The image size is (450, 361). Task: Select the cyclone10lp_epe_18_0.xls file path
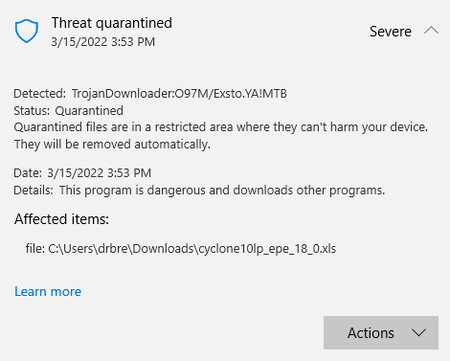(192, 249)
